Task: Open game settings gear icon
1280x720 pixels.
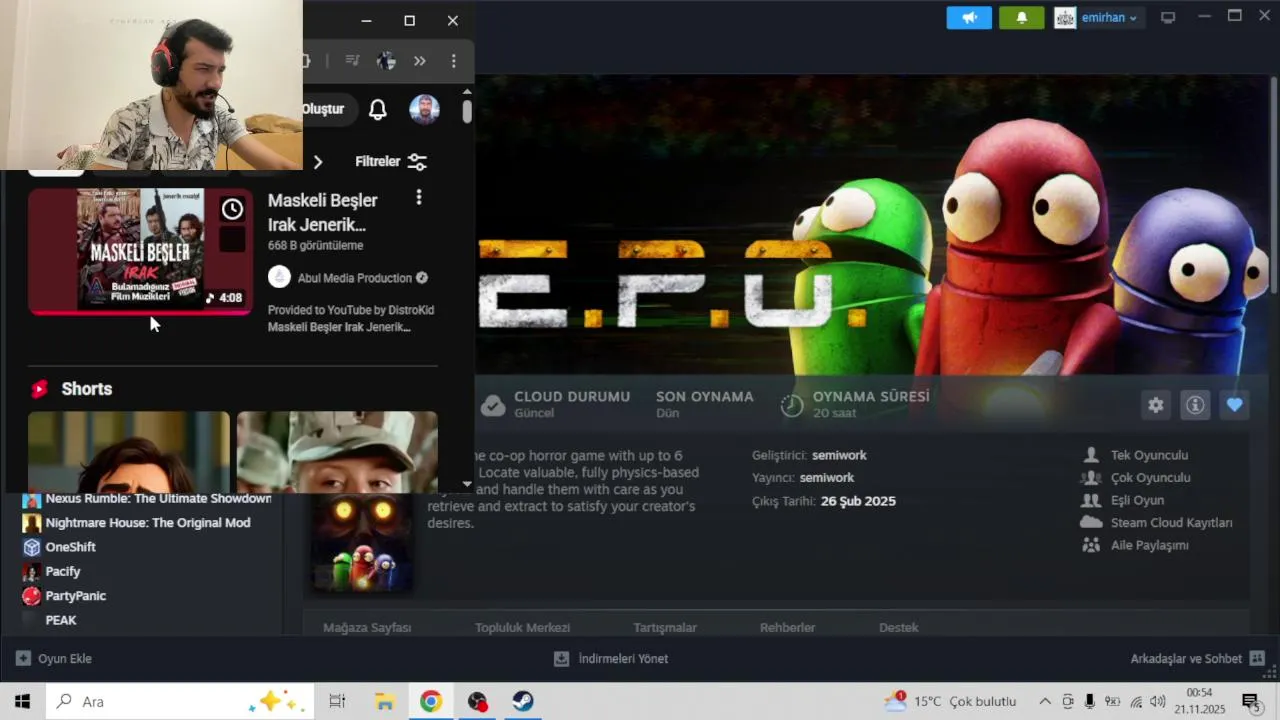Action: [1156, 405]
